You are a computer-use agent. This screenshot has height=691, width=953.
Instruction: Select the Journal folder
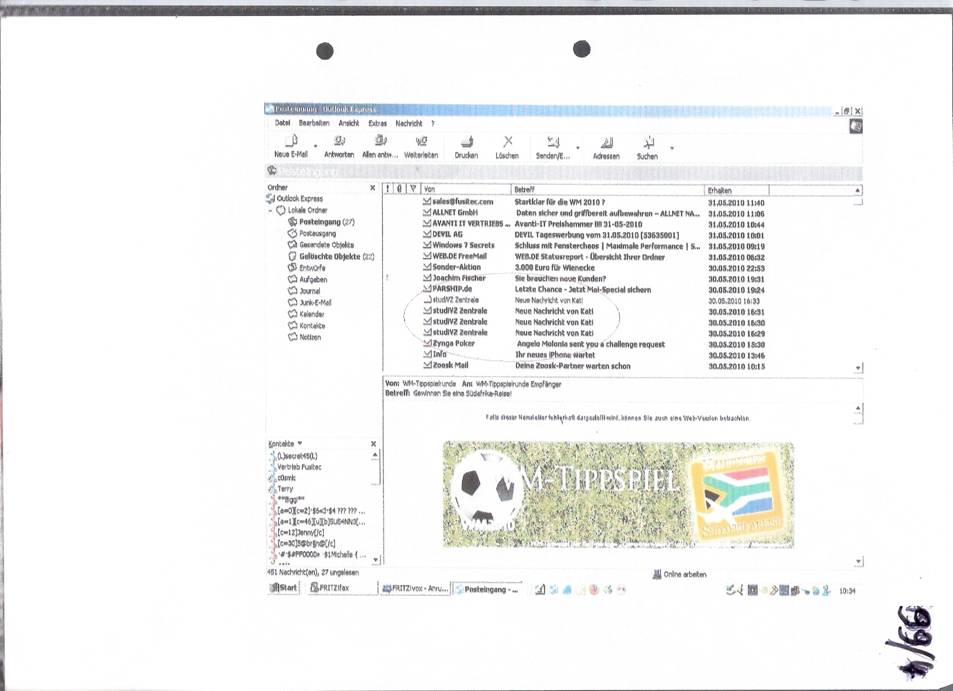[304, 291]
